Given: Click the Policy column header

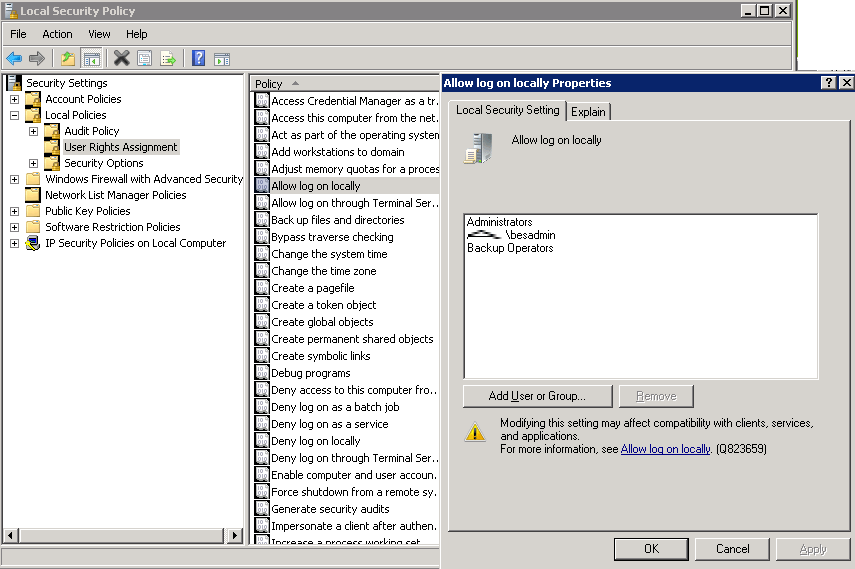Looking at the screenshot, I should [269, 84].
